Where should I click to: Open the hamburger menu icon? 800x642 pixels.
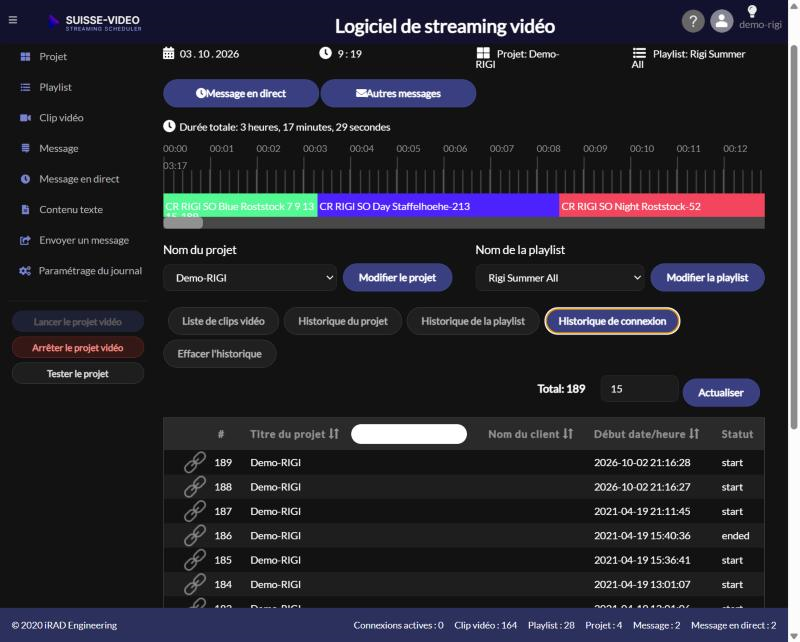tap(13, 20)
